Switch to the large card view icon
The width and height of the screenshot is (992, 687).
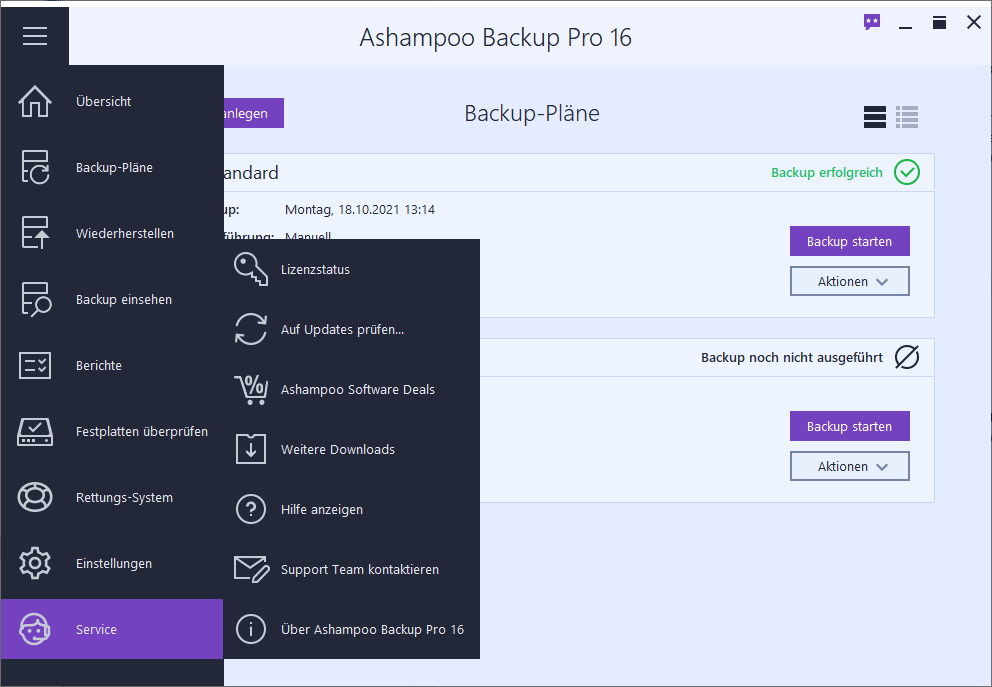pyautogui.click(x=875, y=117)
